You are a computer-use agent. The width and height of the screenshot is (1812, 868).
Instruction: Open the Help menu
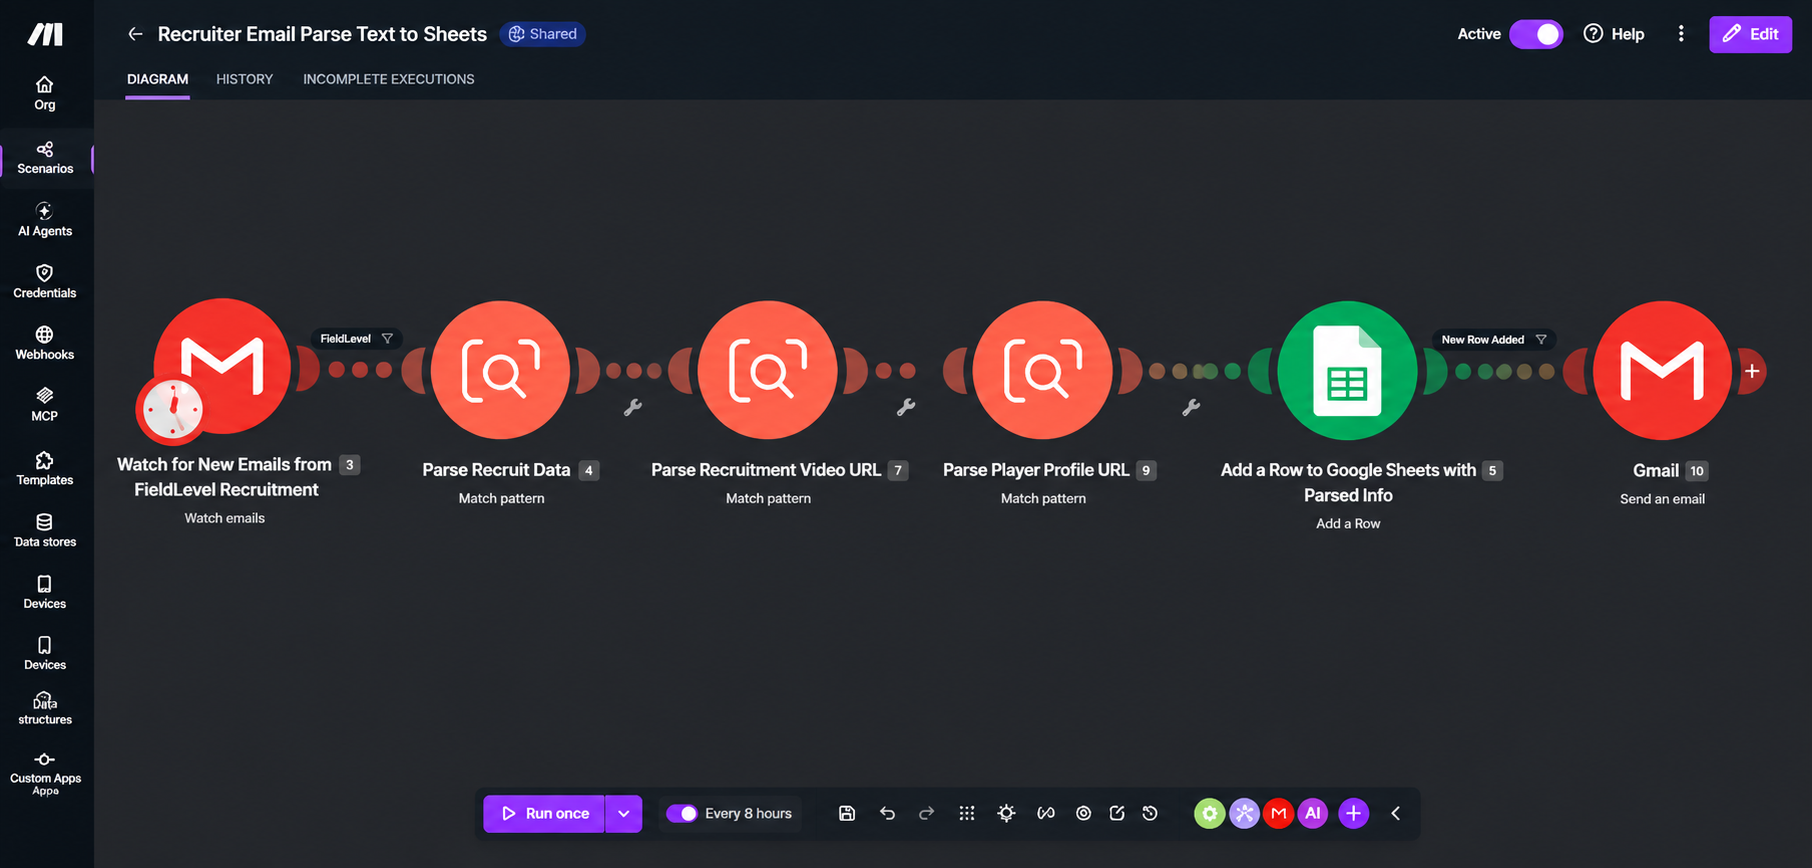pyautogui.click(x=1614, y=34)
